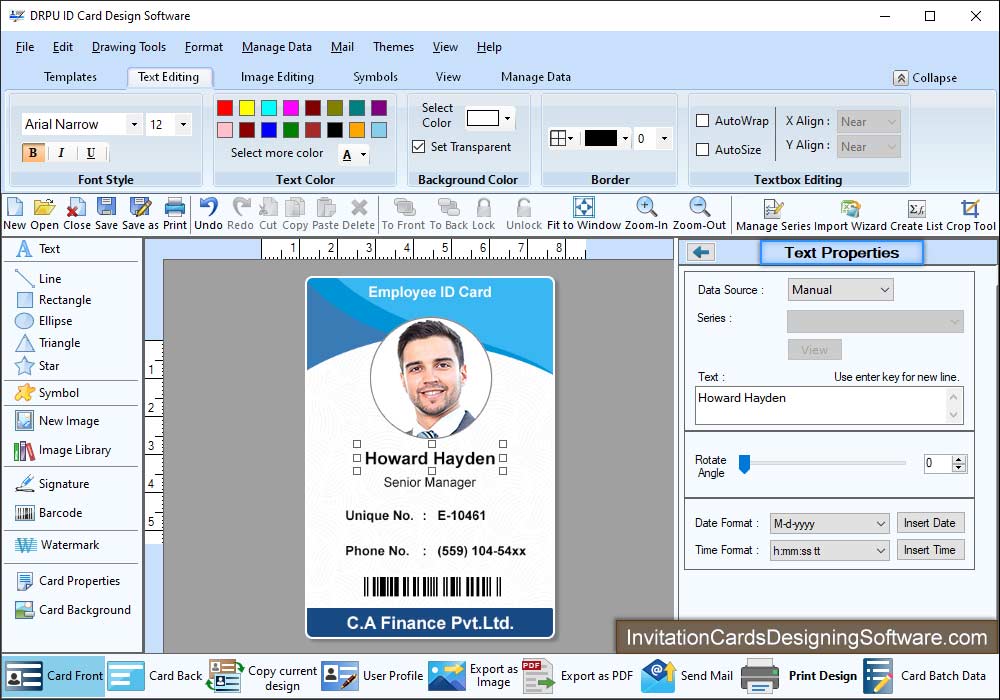
Task: Open Card Background settings
Action: click(73, 610)
